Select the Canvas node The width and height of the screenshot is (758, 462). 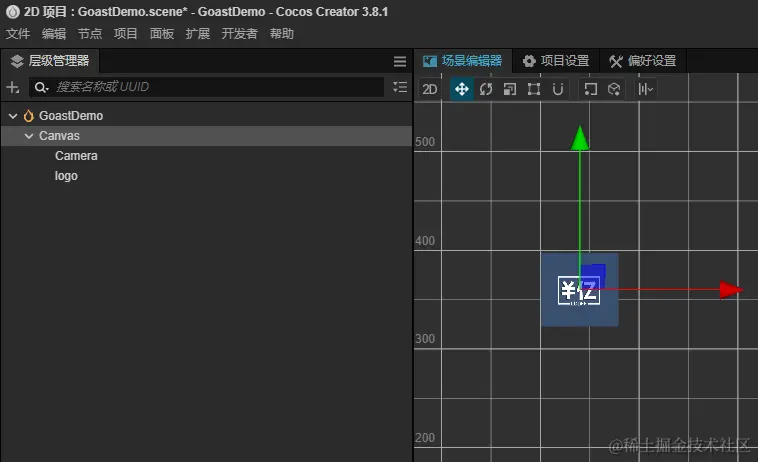click(x=206, y=136)
